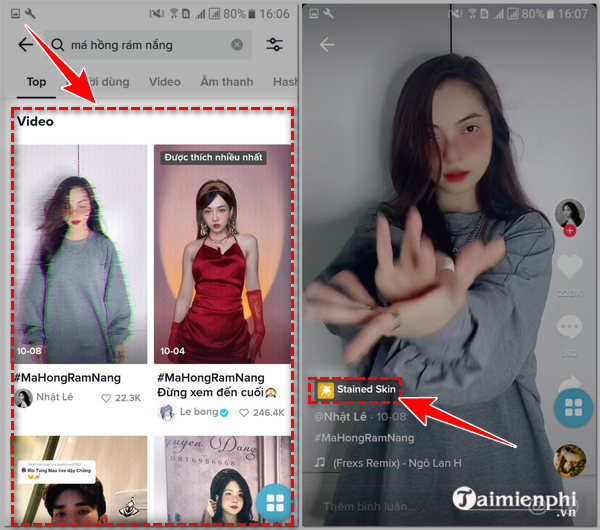600x530 pixels.
Task: Tap the heart icon beside 22.3K in results
Action: point(106,398)
